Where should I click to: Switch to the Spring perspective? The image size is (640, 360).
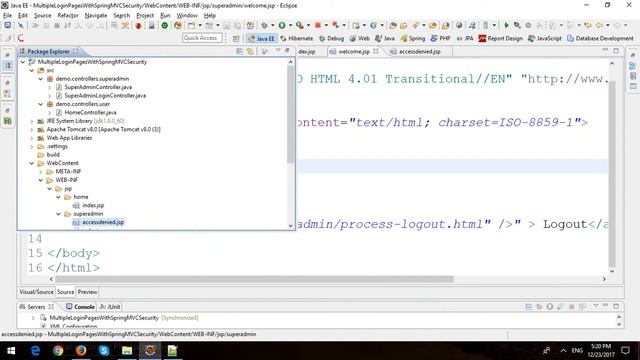413,38
